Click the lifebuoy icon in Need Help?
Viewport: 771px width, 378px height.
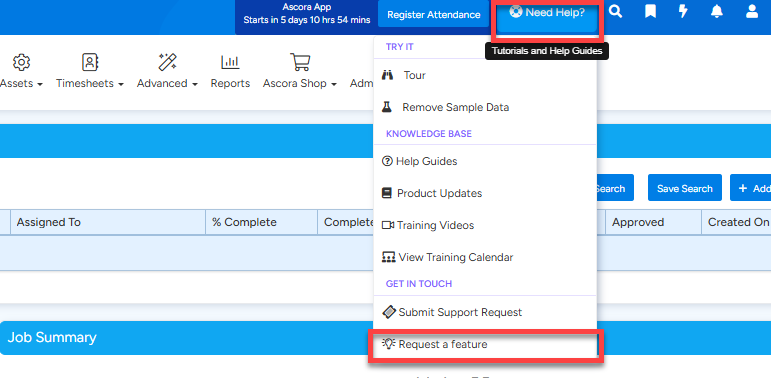coord(515,12)
